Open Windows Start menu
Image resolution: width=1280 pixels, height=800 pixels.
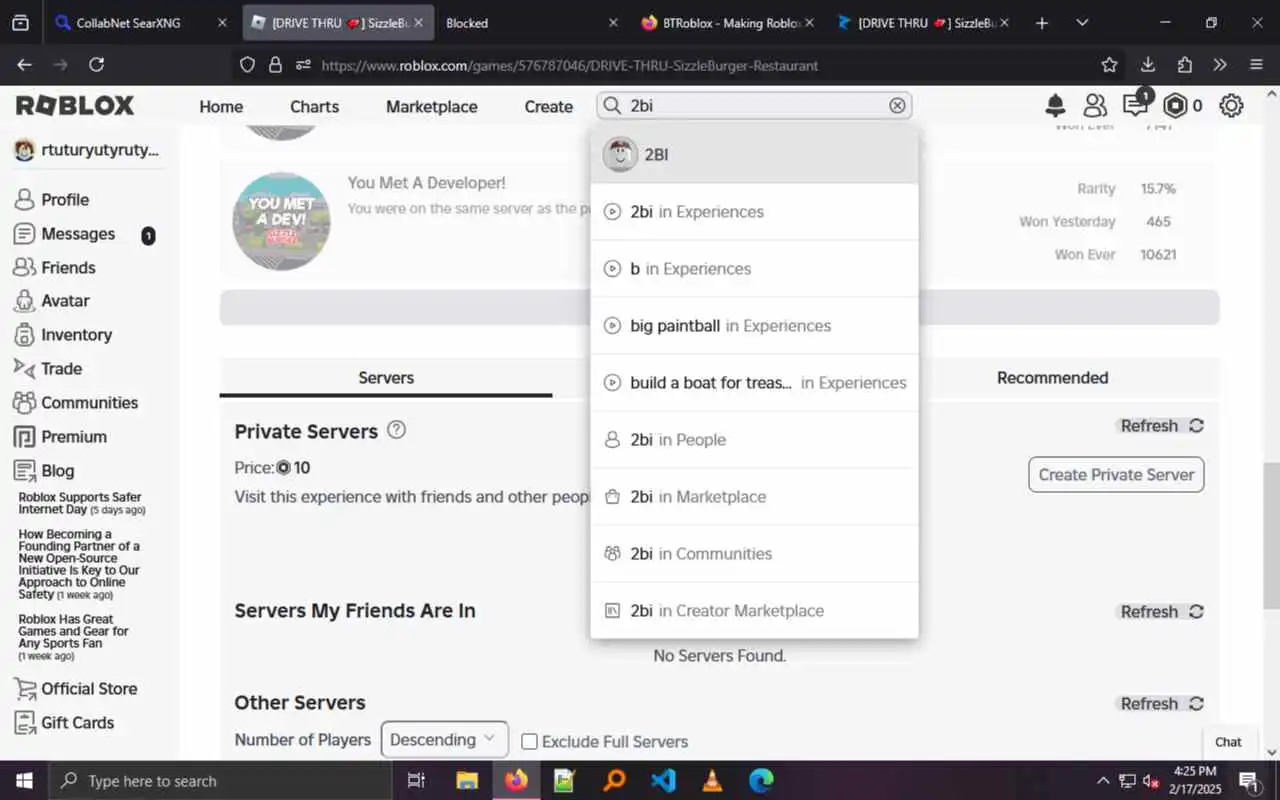click(x=24, y=781)
